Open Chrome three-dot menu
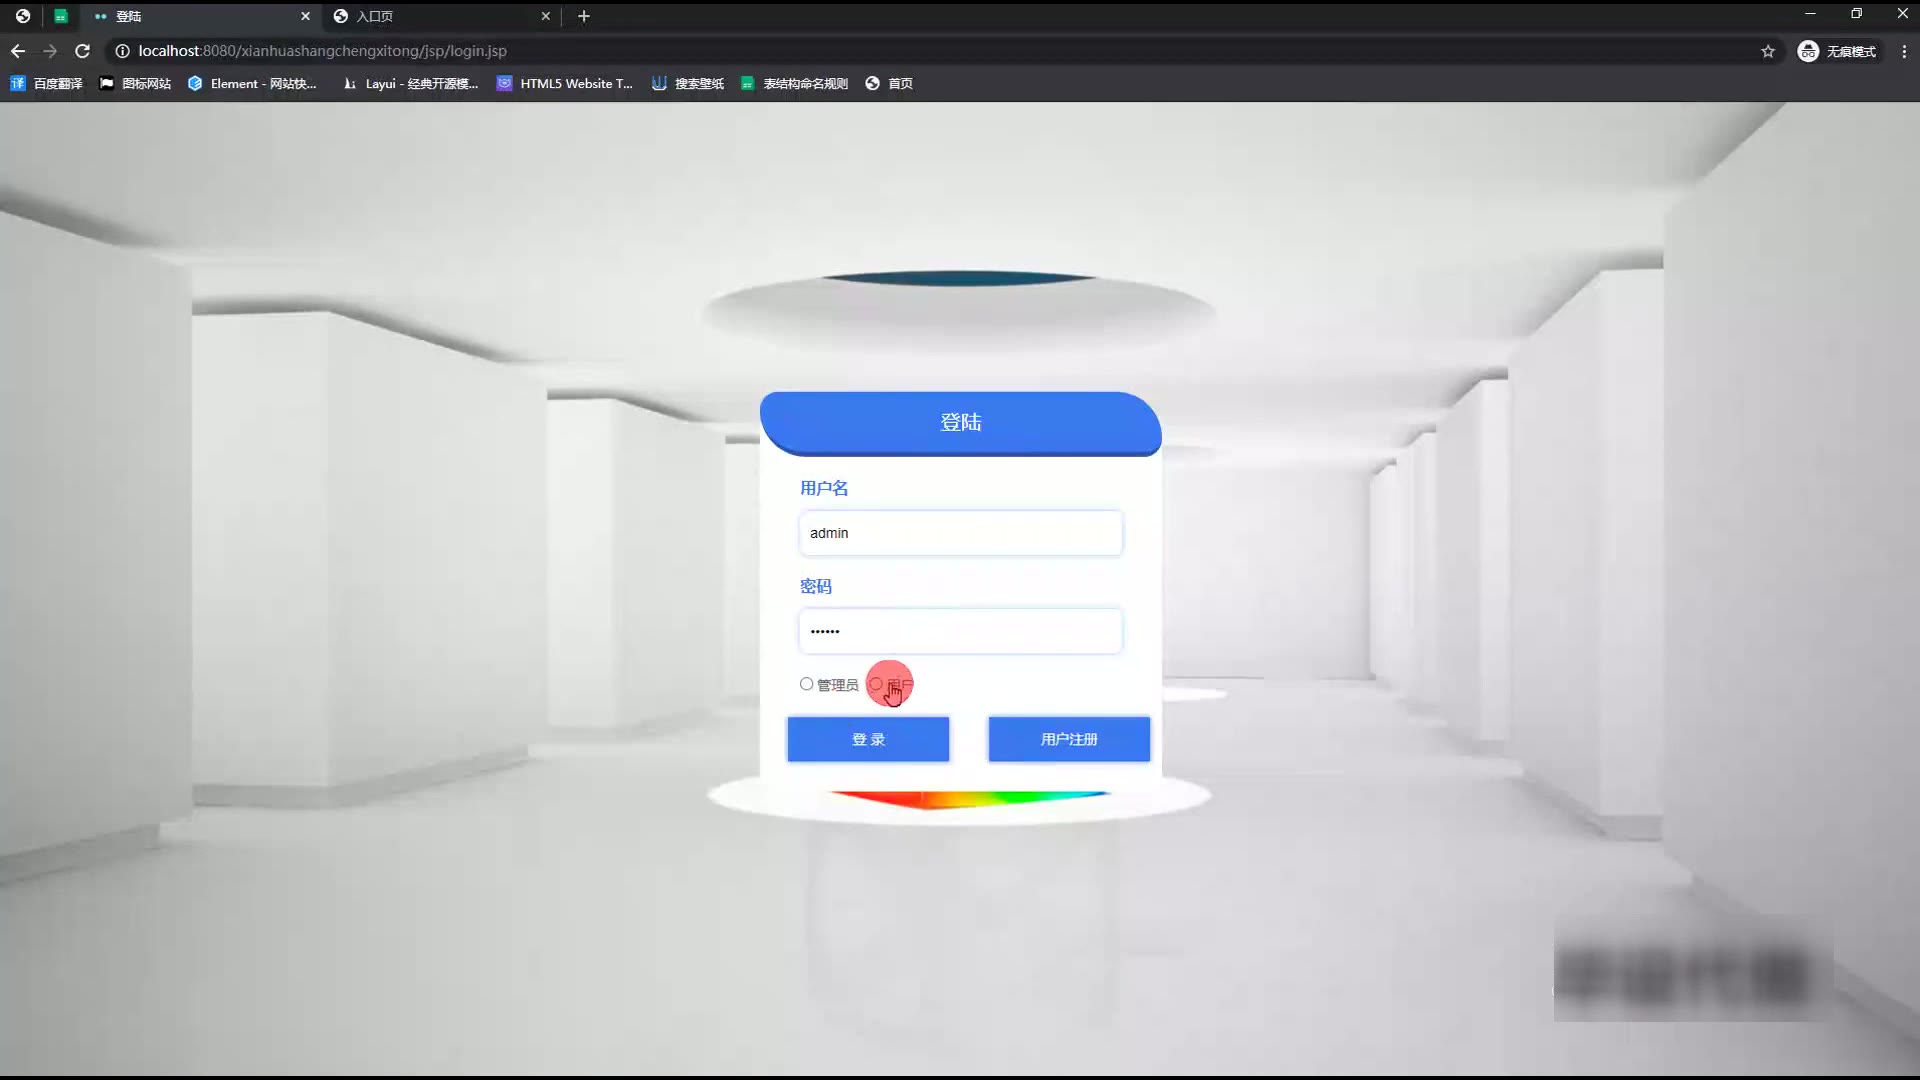The image size is (1920, 1080). point(1903,51)
